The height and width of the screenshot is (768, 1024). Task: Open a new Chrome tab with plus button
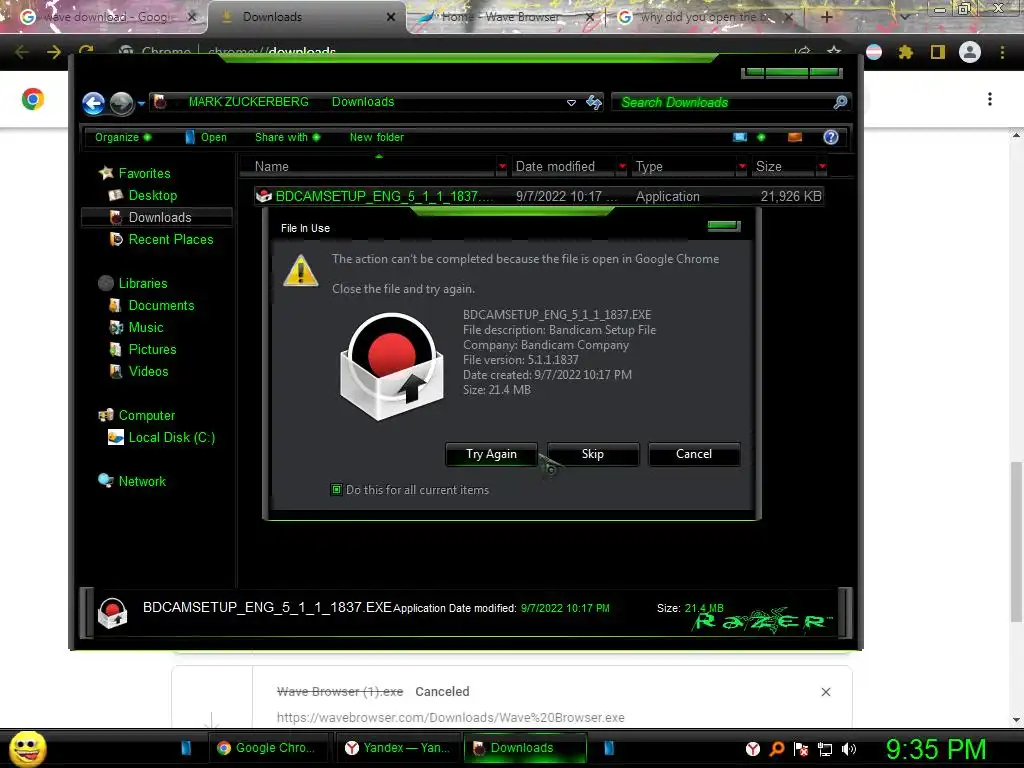[826, 17]
